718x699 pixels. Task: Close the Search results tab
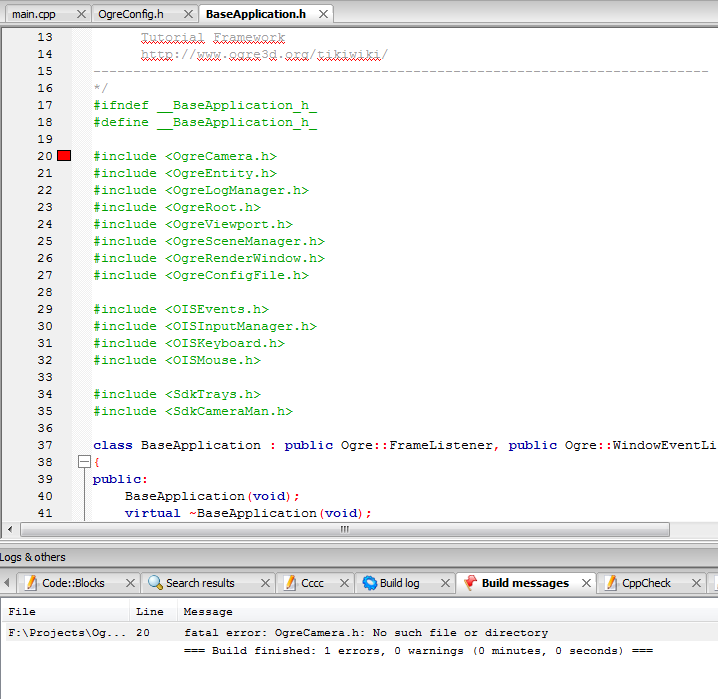[x=265, y=583]
